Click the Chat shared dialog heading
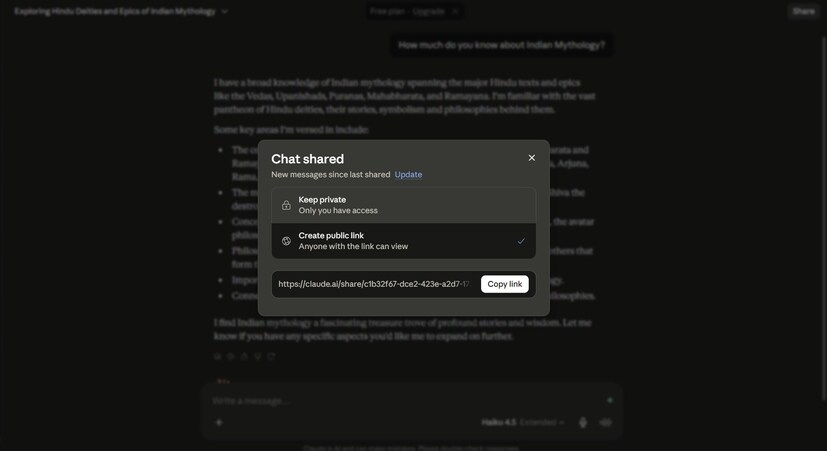 coord(307,159)
